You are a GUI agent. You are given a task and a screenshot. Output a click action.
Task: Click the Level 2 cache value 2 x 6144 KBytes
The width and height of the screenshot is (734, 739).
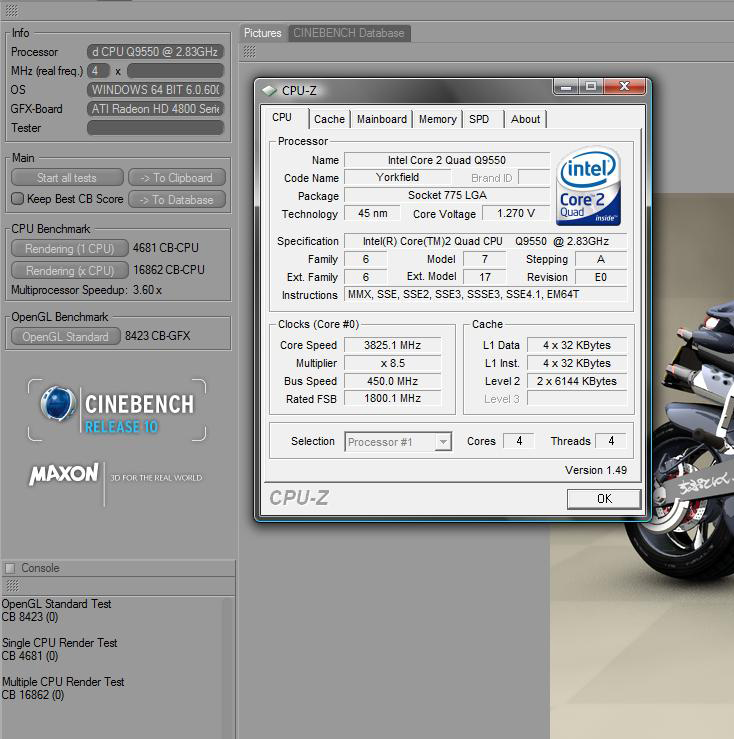(x=577, y=381)
